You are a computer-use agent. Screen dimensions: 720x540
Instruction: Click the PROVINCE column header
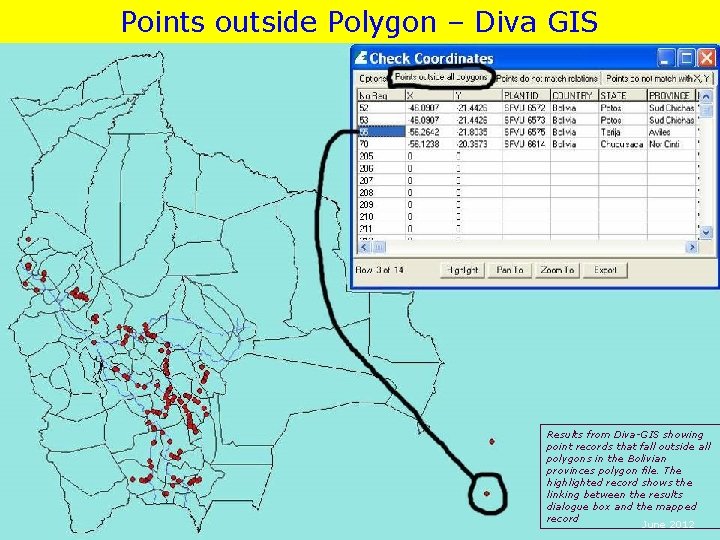[x=671, y=96]
